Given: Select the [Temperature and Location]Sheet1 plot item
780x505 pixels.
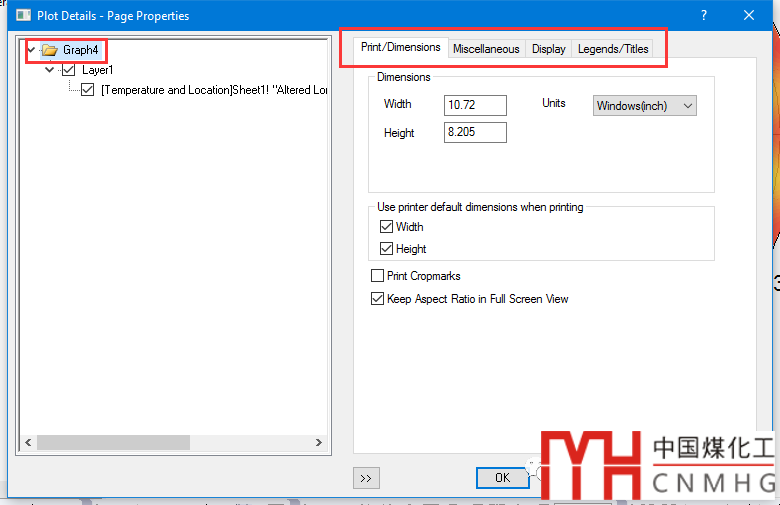Looking at the screenshot, I should (214, 90).
